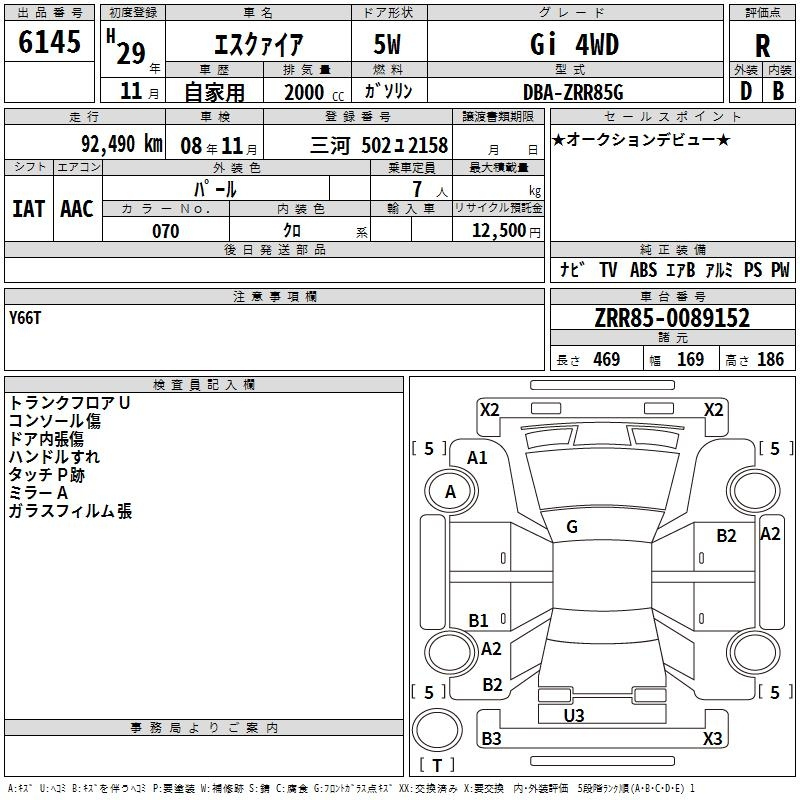
Task: Select the A1 damage marker on diagram
Action: (x=478, y=457)
